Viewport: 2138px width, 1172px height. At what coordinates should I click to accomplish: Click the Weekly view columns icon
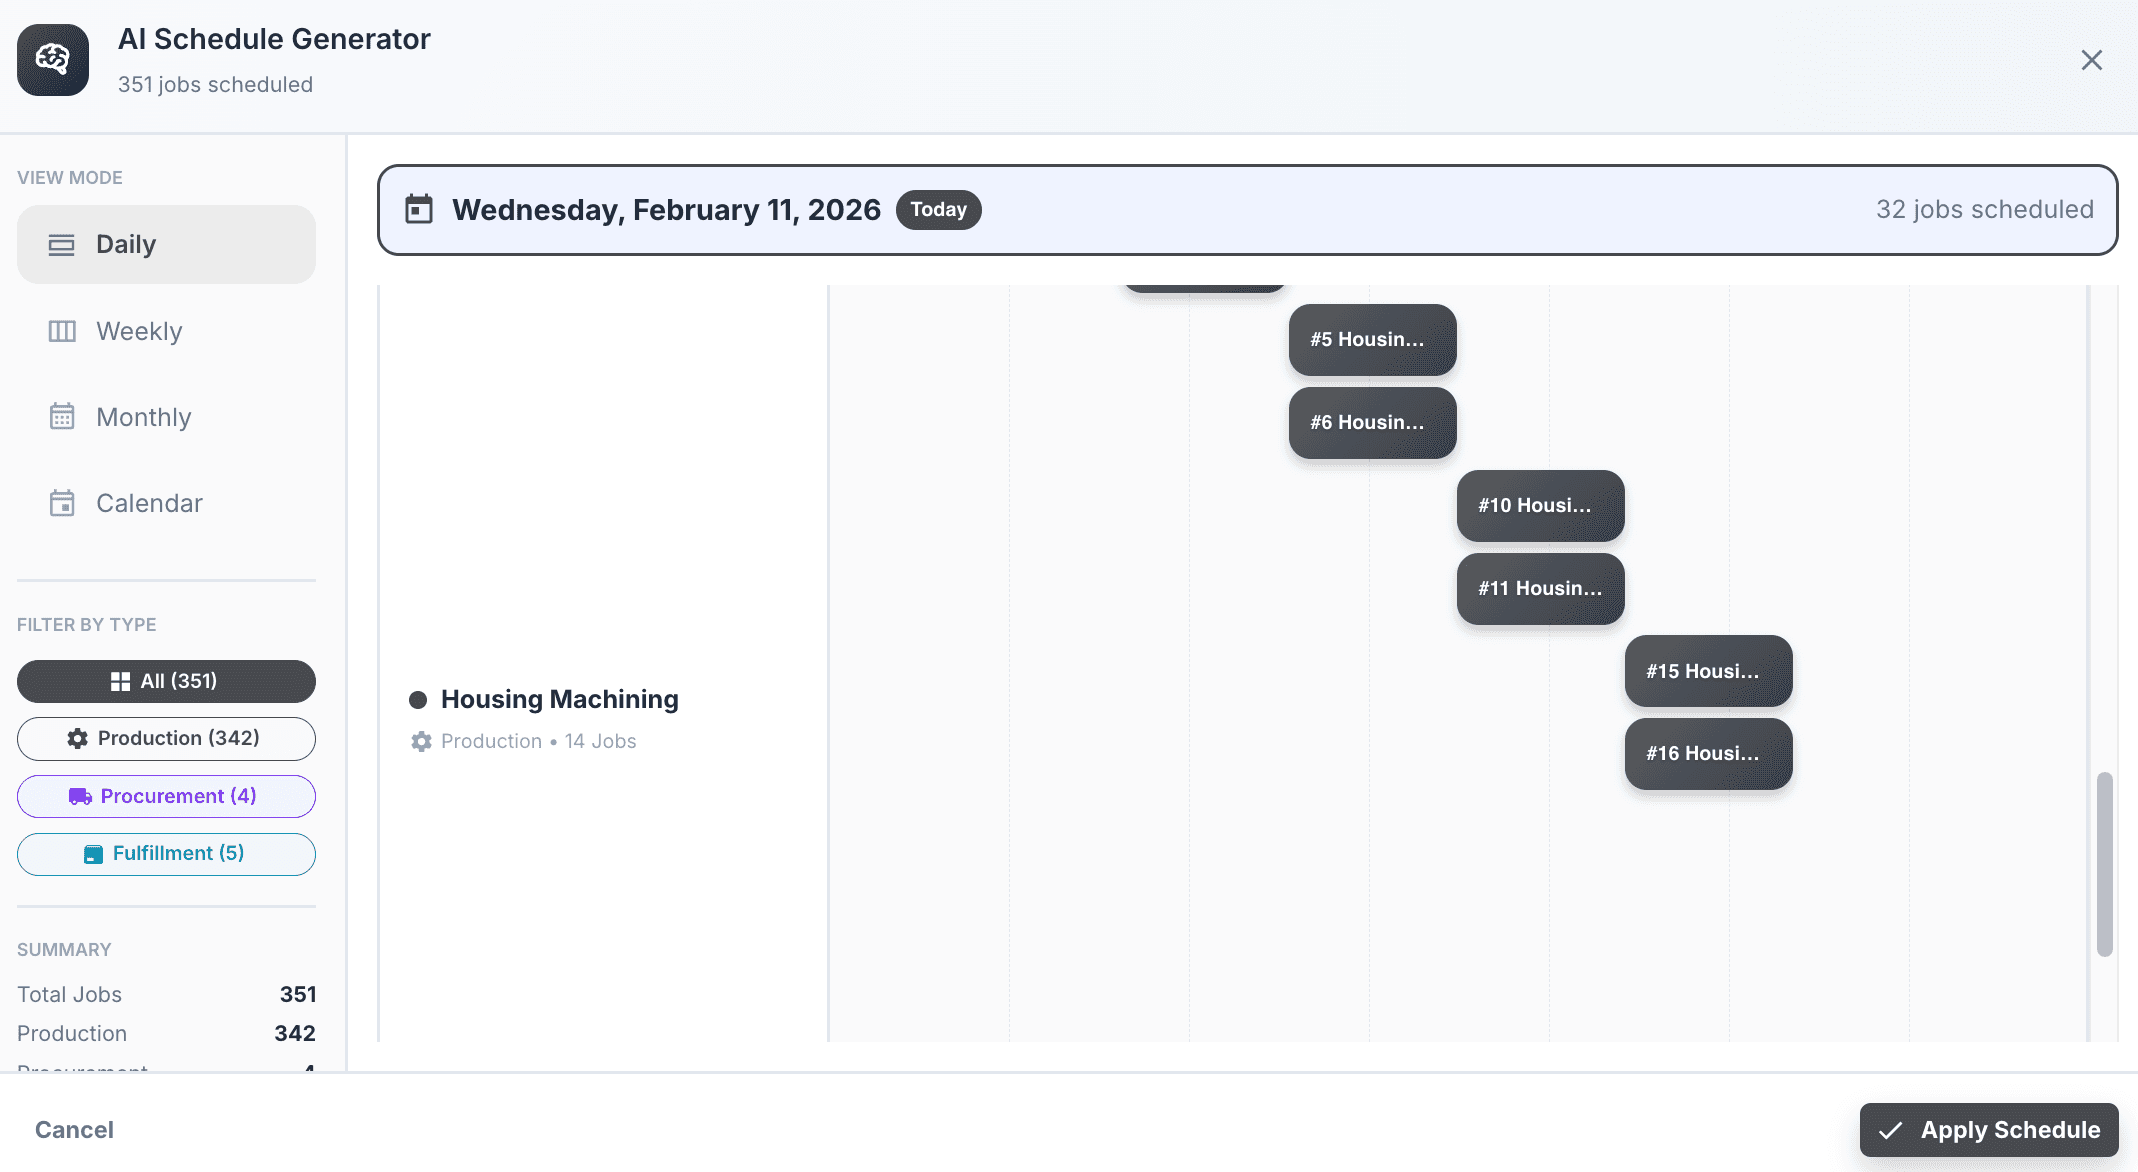point(62,331)
